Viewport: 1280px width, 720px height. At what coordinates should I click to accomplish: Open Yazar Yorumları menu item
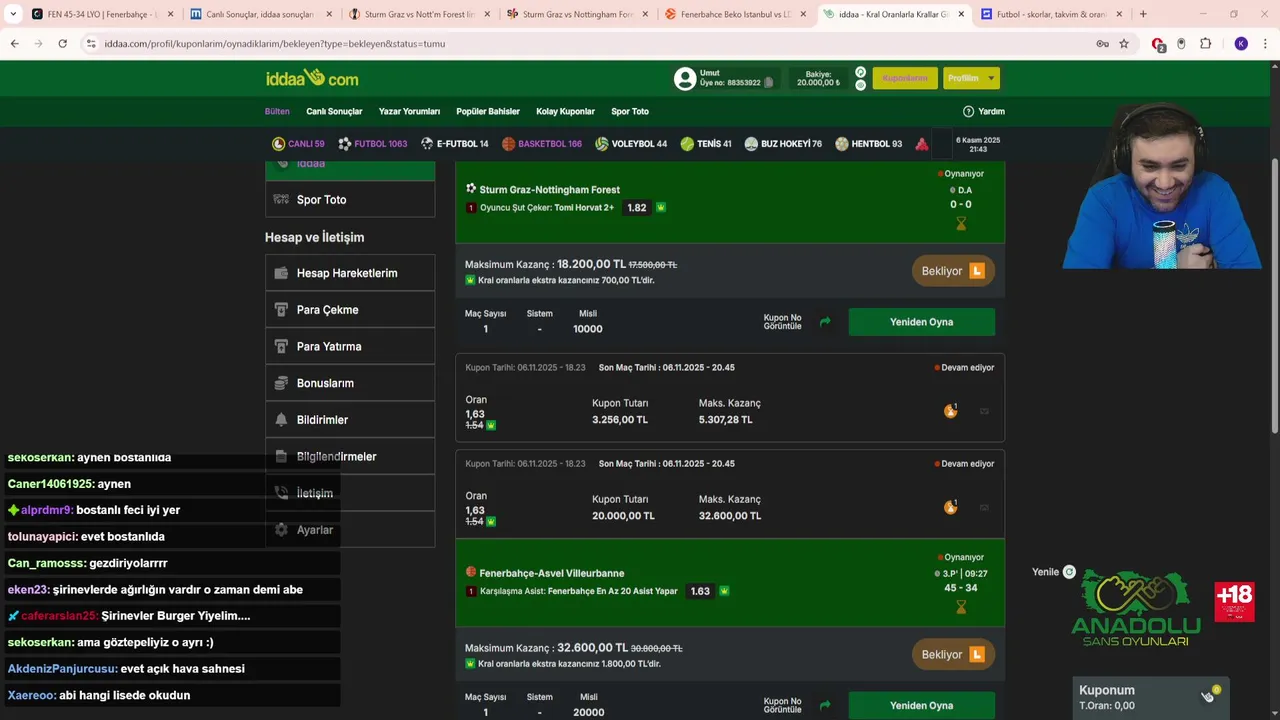pyautogui.click(x=409, y=111)
